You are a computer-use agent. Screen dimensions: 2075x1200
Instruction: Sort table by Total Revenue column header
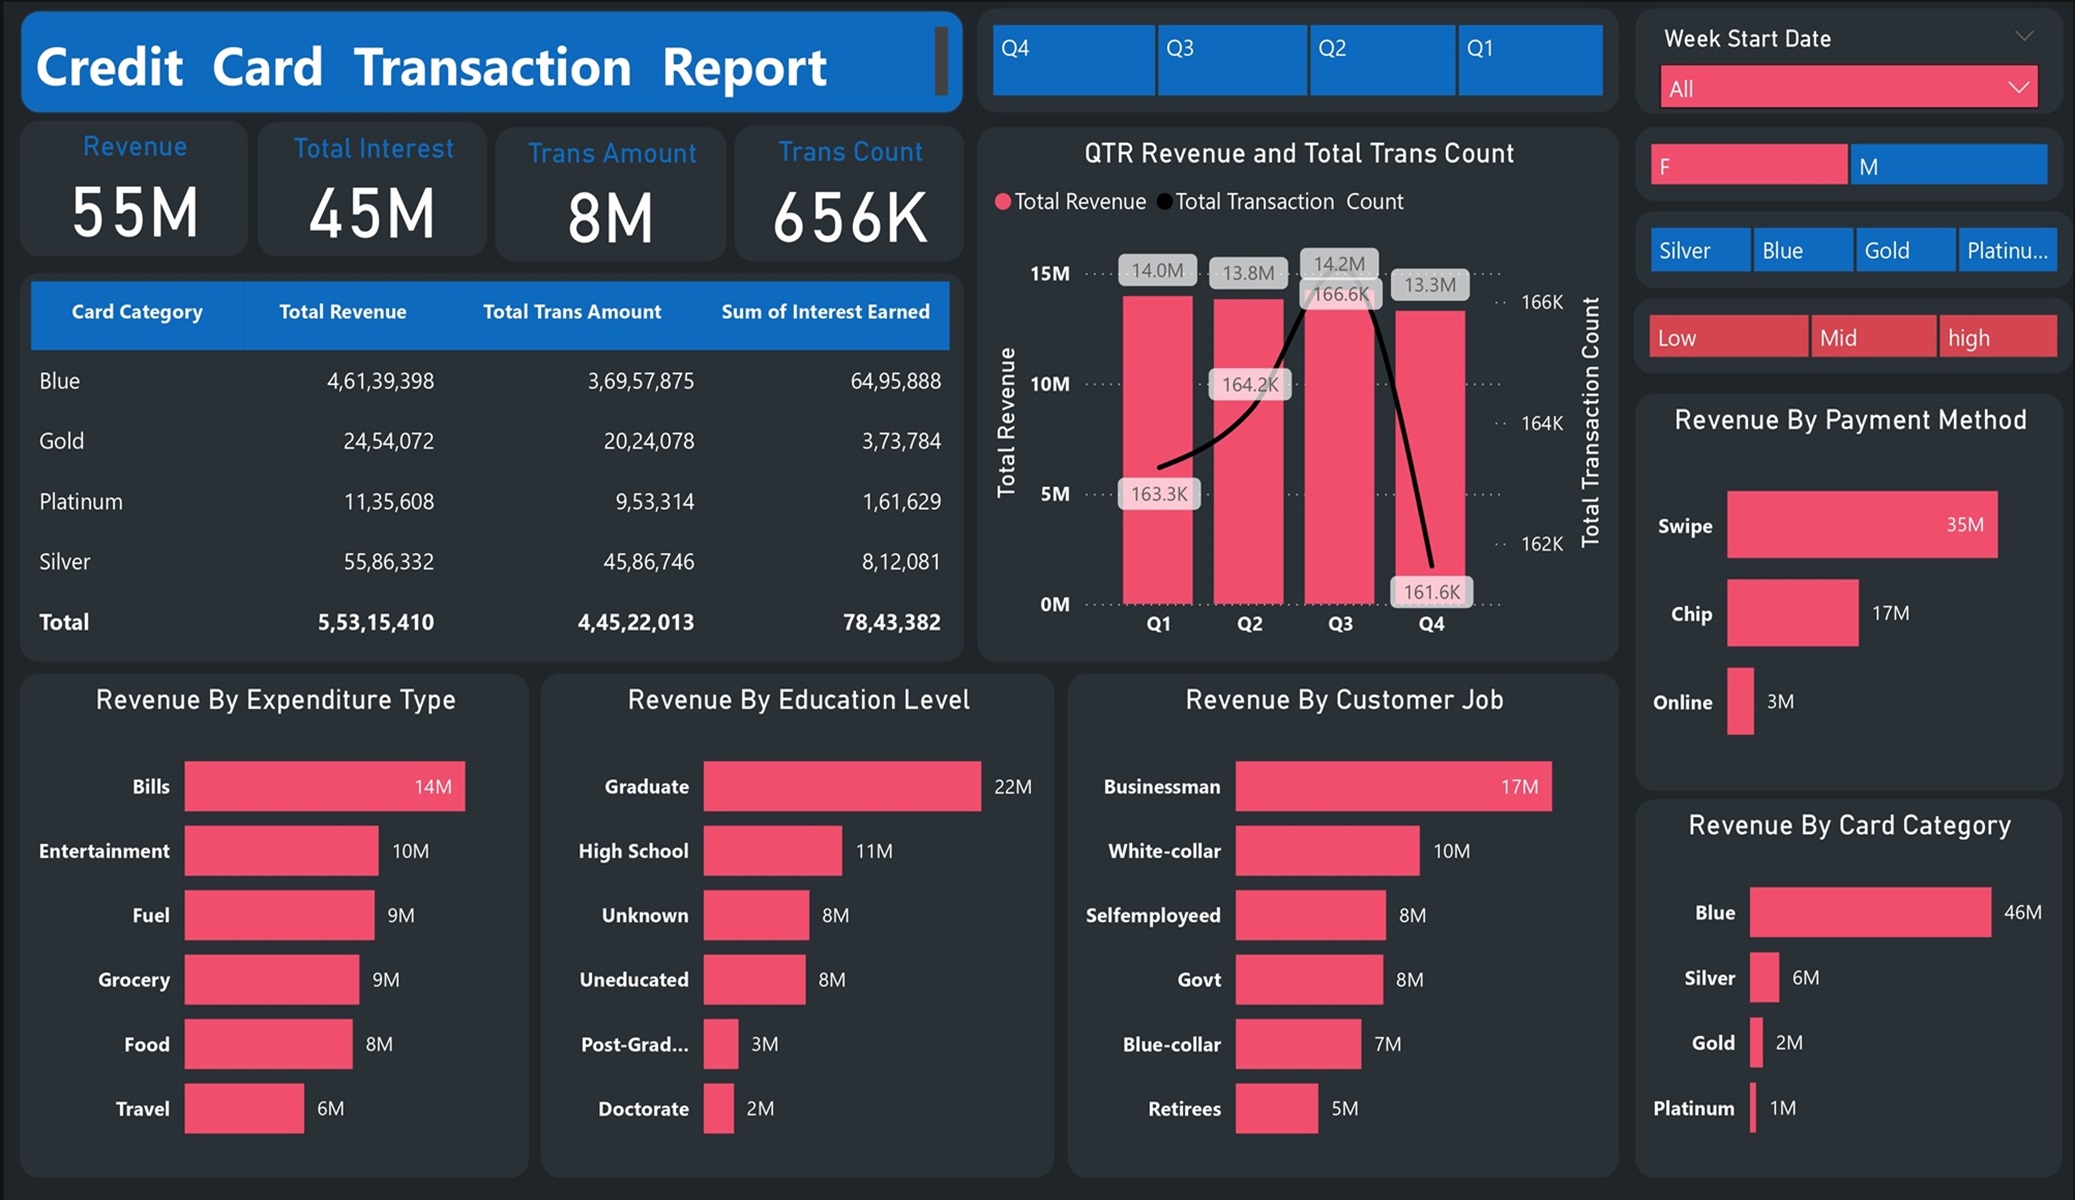pos(342,312)
